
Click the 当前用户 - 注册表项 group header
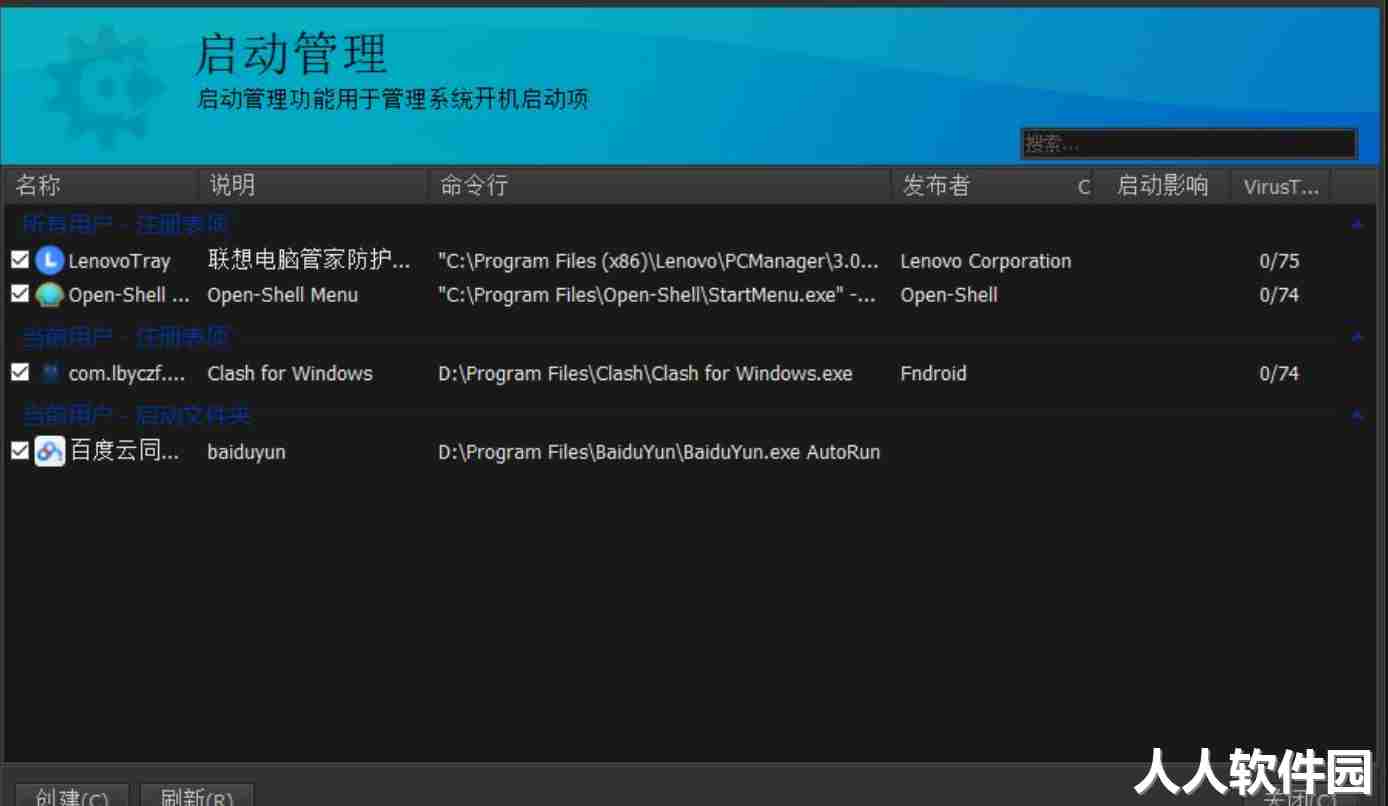(126, 337)
